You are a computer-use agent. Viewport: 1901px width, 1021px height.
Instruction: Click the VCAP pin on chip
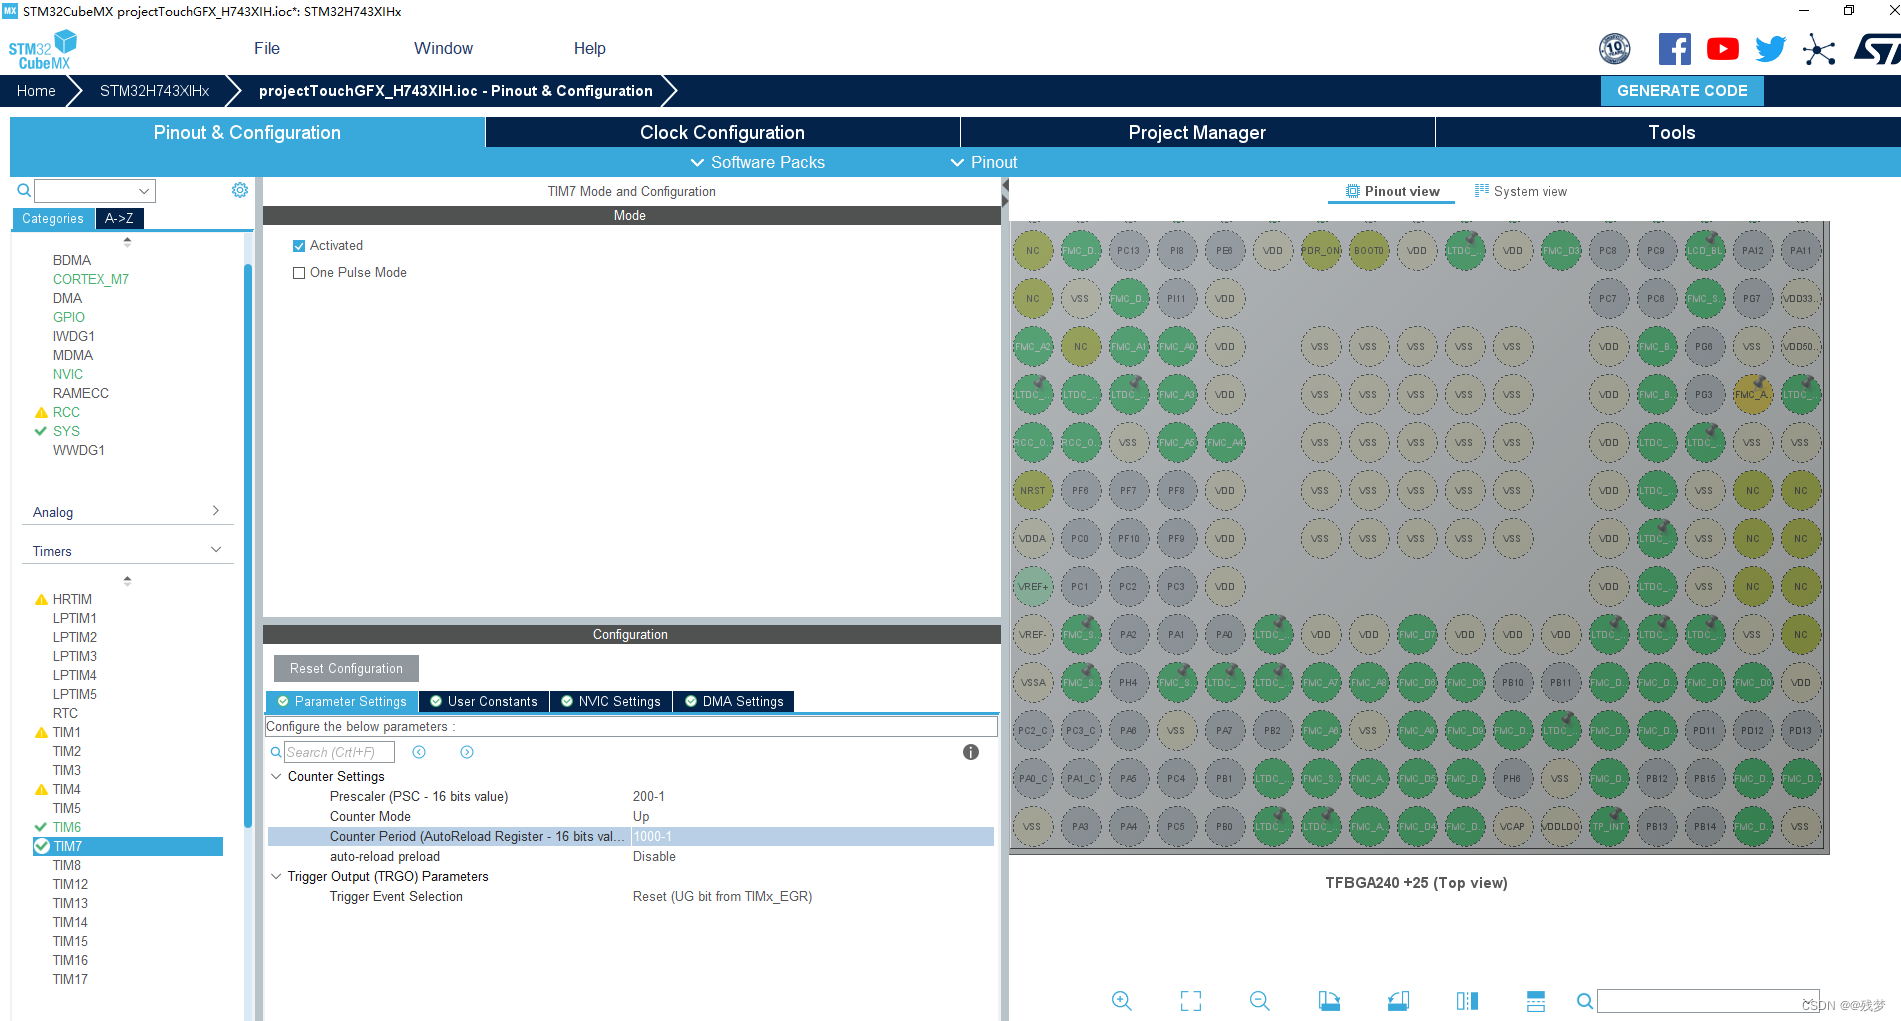coord(1513,827)
